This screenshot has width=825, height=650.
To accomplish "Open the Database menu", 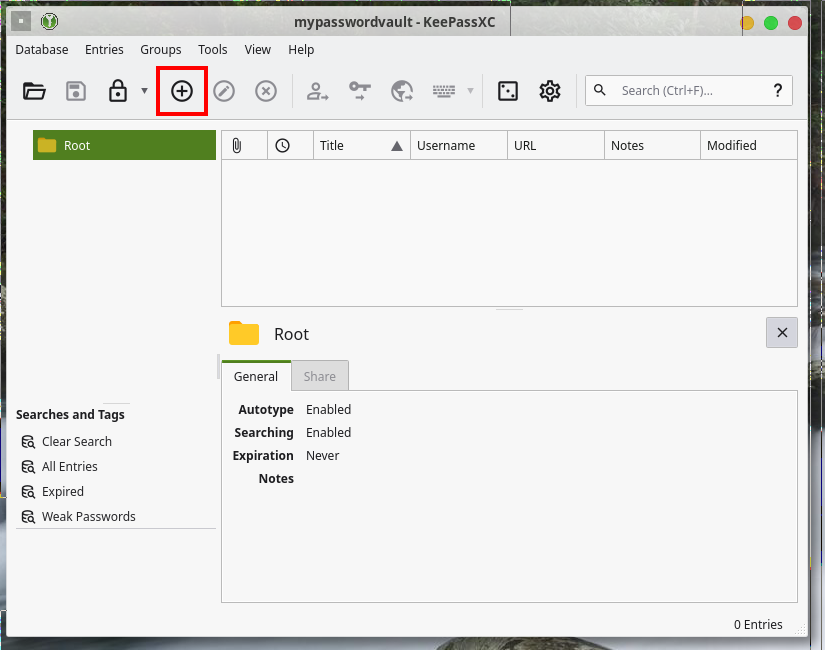I will tap(42, 49).
